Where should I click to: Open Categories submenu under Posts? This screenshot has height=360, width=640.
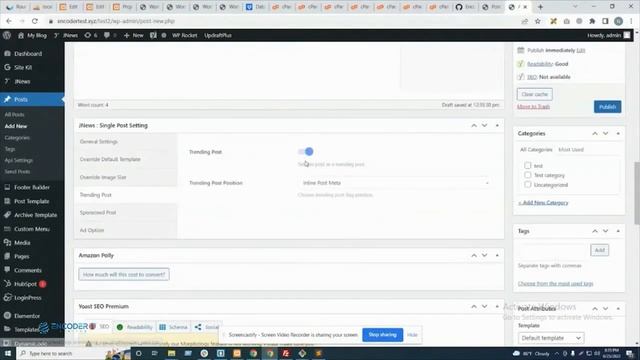[x=17, y=138]
